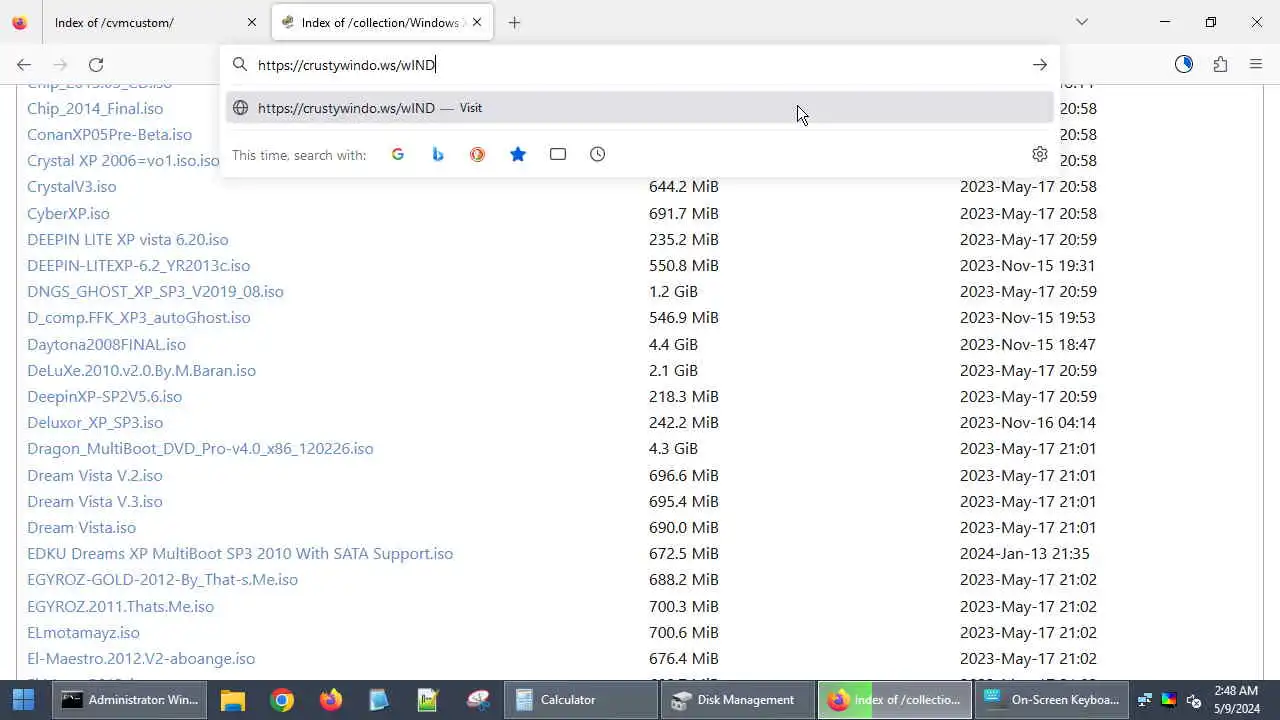Click the pinned Firefox taskbar icon

tap(331, 700)
